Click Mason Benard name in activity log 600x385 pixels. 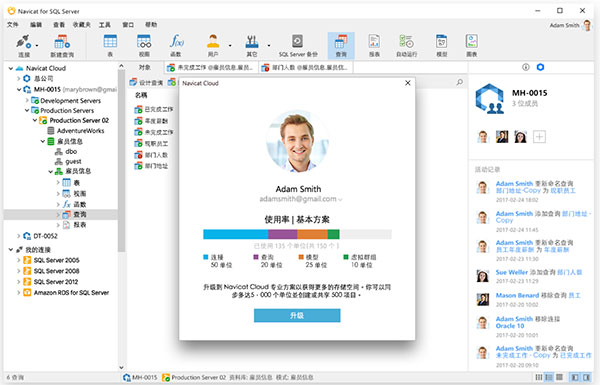[x=517, y=295]
